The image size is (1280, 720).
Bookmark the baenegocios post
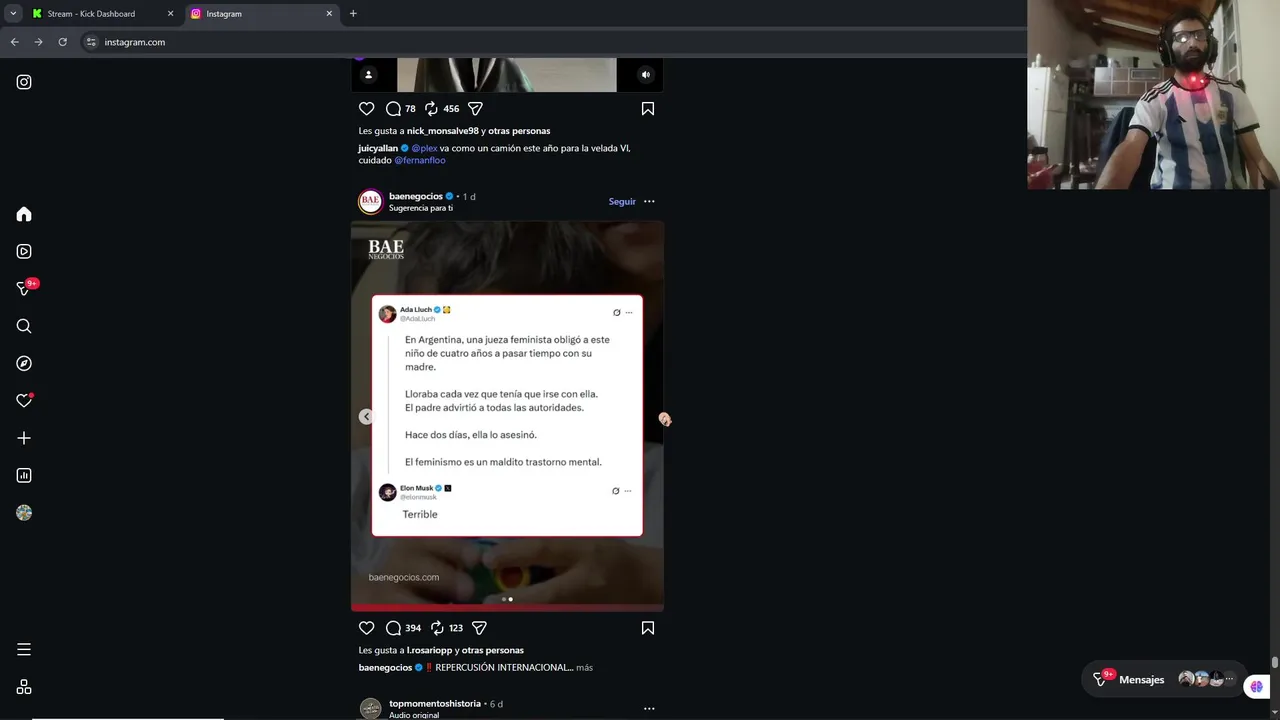[648, 628]
